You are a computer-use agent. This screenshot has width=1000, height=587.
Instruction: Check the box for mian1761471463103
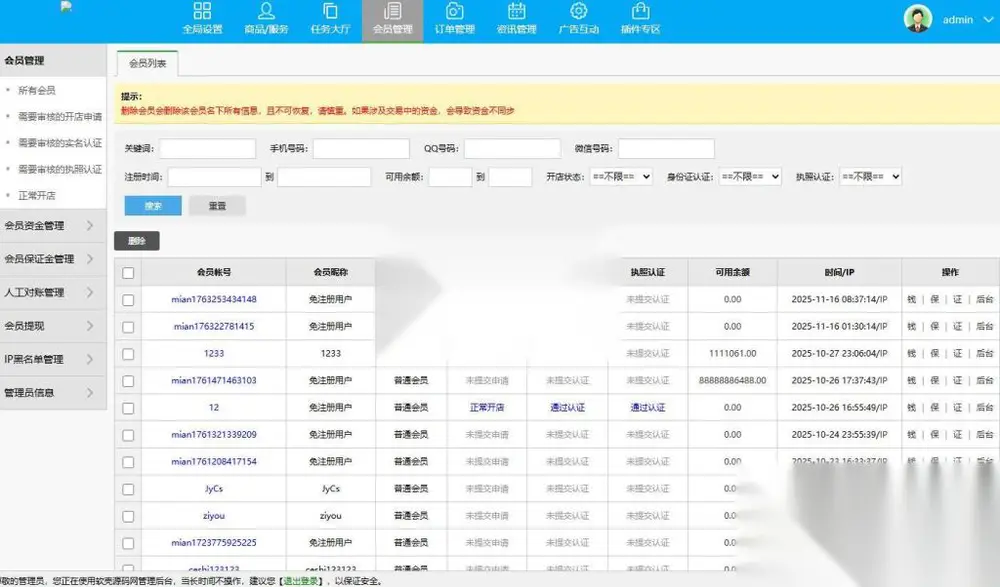[x=128, y=381]
